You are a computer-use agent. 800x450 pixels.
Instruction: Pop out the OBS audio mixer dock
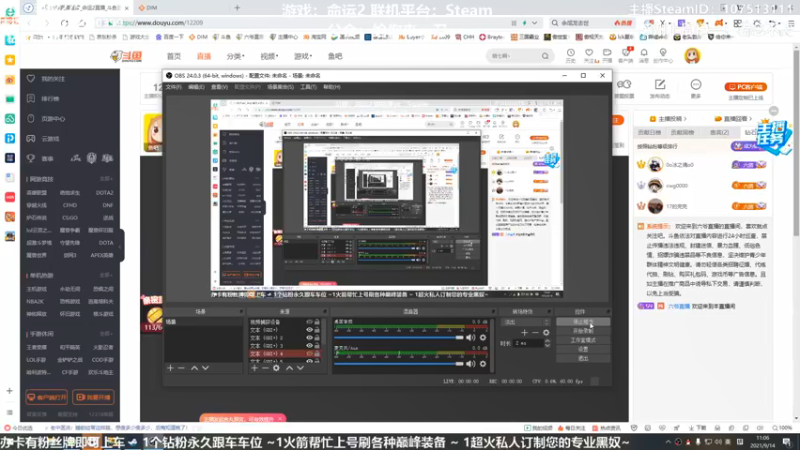click(x=493, y=311)
